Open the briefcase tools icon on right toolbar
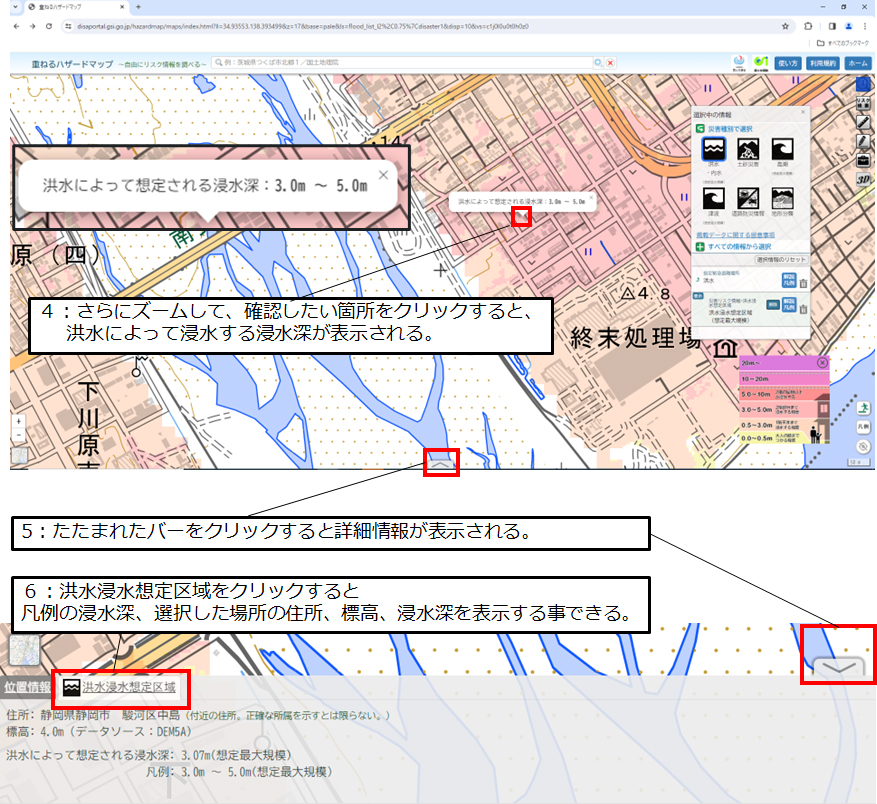Image resolution: width=877 pixels, height=804 pixels. (x=864, y=160)
